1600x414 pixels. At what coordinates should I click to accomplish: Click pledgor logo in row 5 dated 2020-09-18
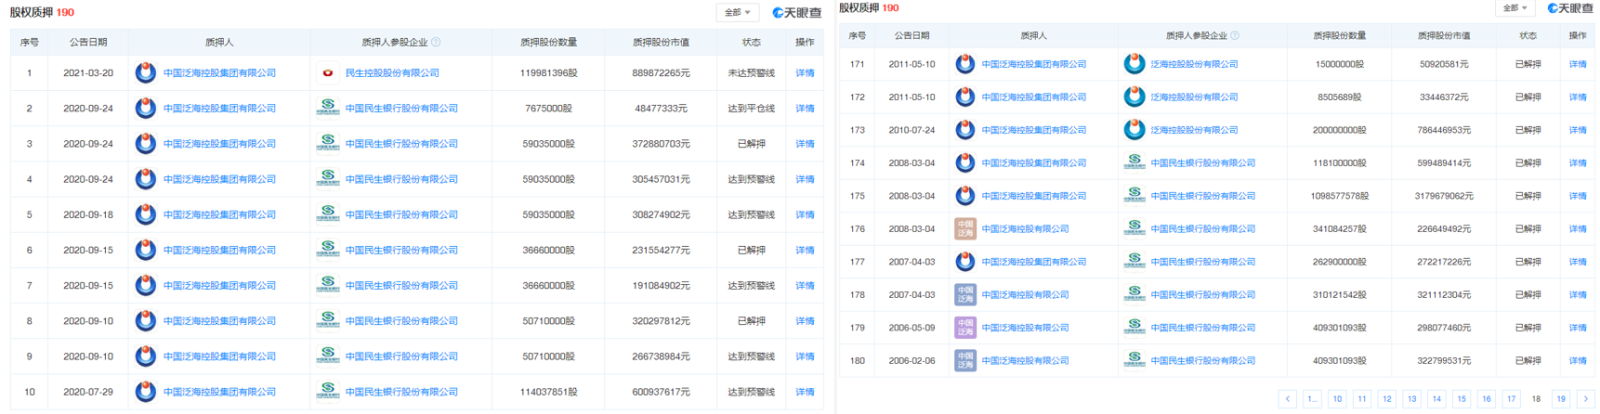146,214
